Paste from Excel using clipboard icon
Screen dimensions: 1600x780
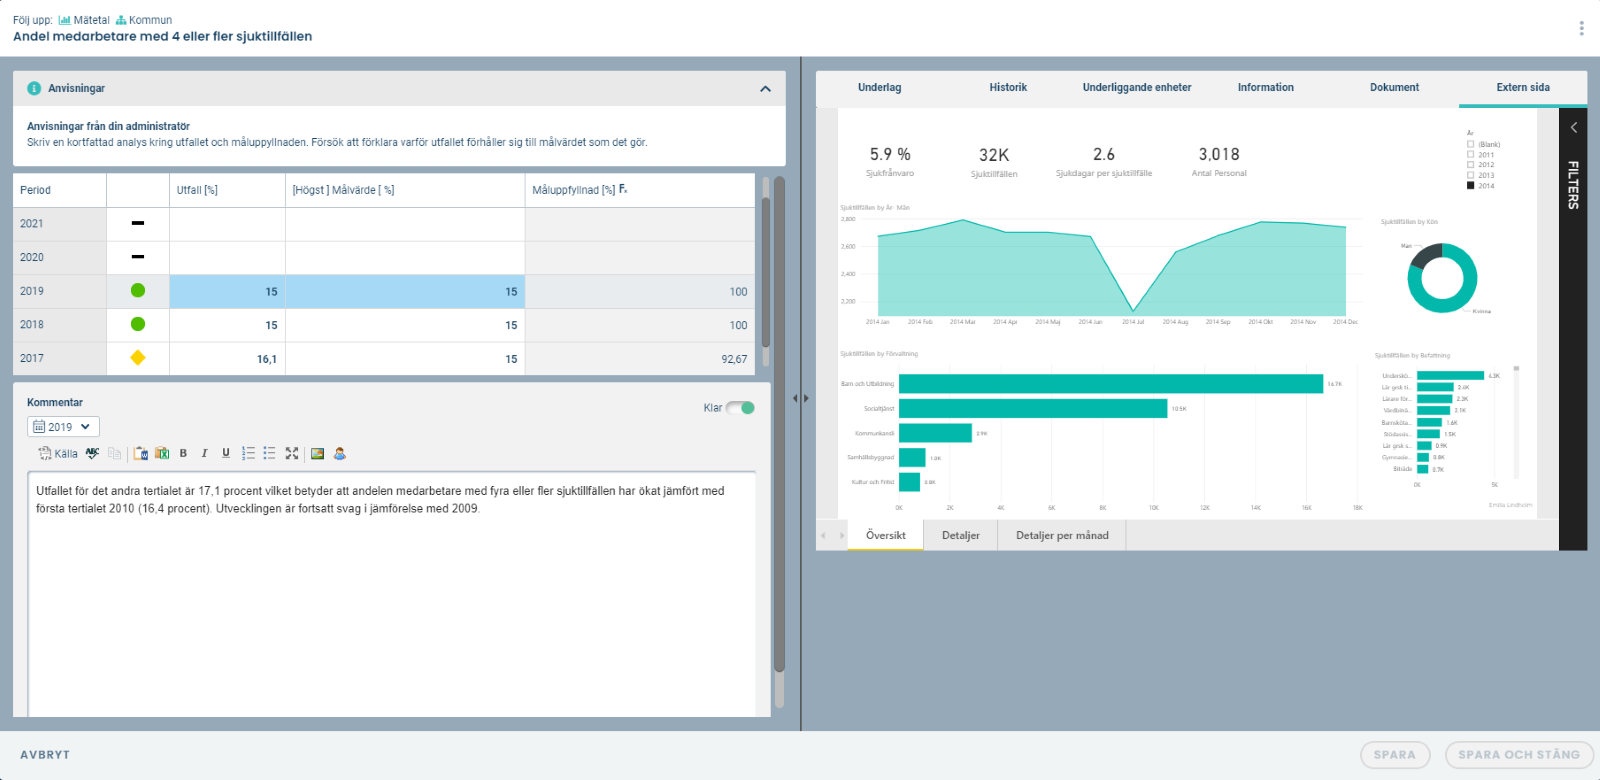(162, 454)
